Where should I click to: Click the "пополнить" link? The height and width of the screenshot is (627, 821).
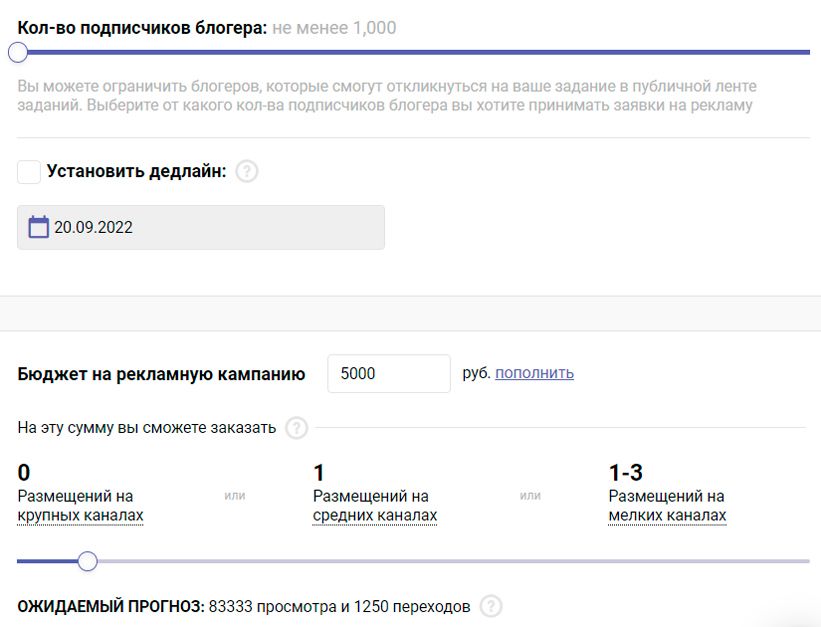[534, 373]
